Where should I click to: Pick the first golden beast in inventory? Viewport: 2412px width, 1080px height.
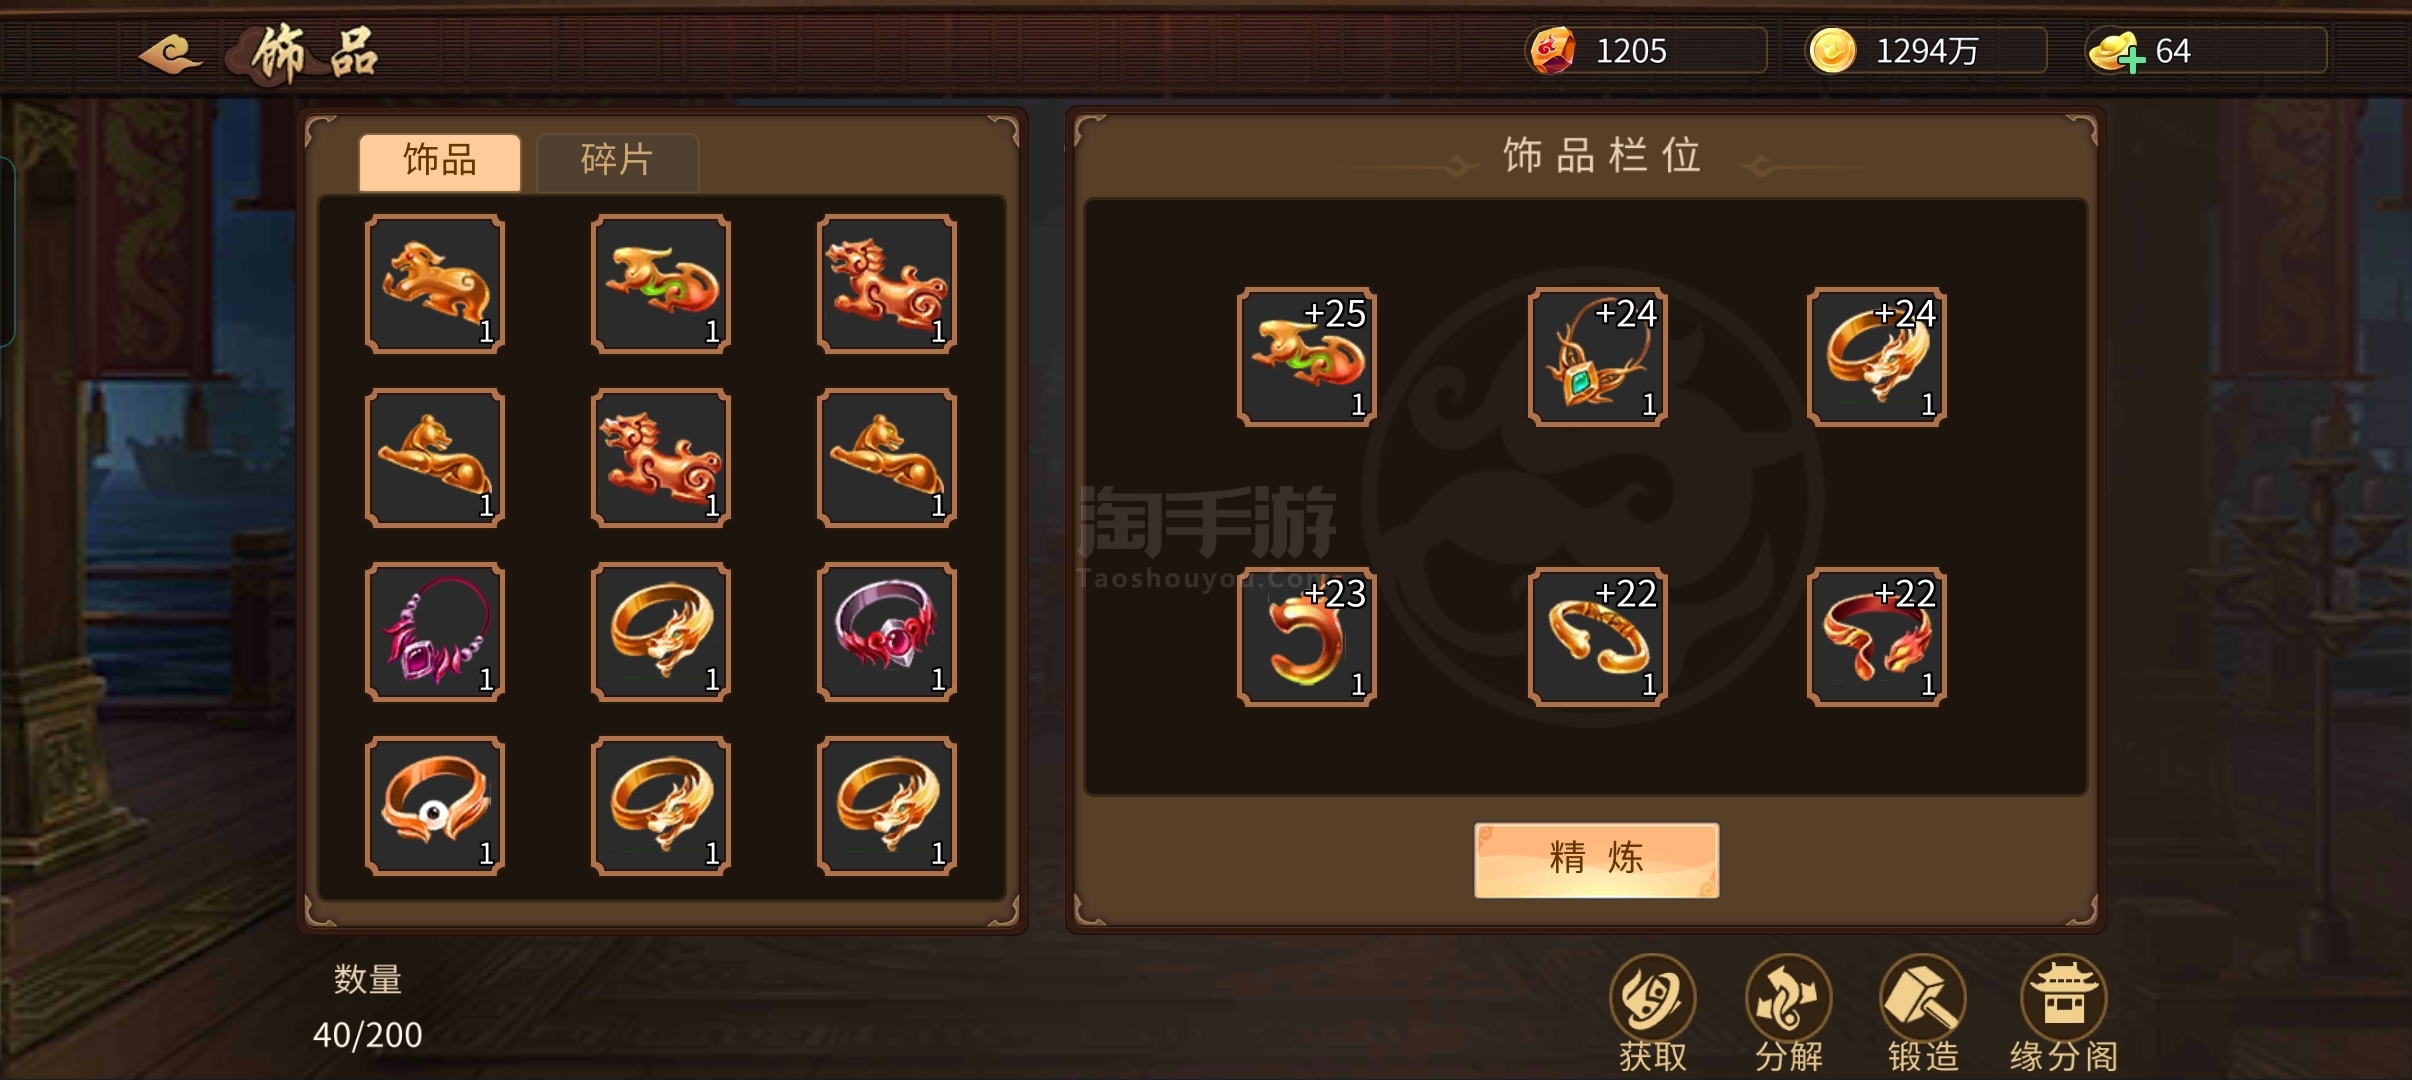click(435, 284)
